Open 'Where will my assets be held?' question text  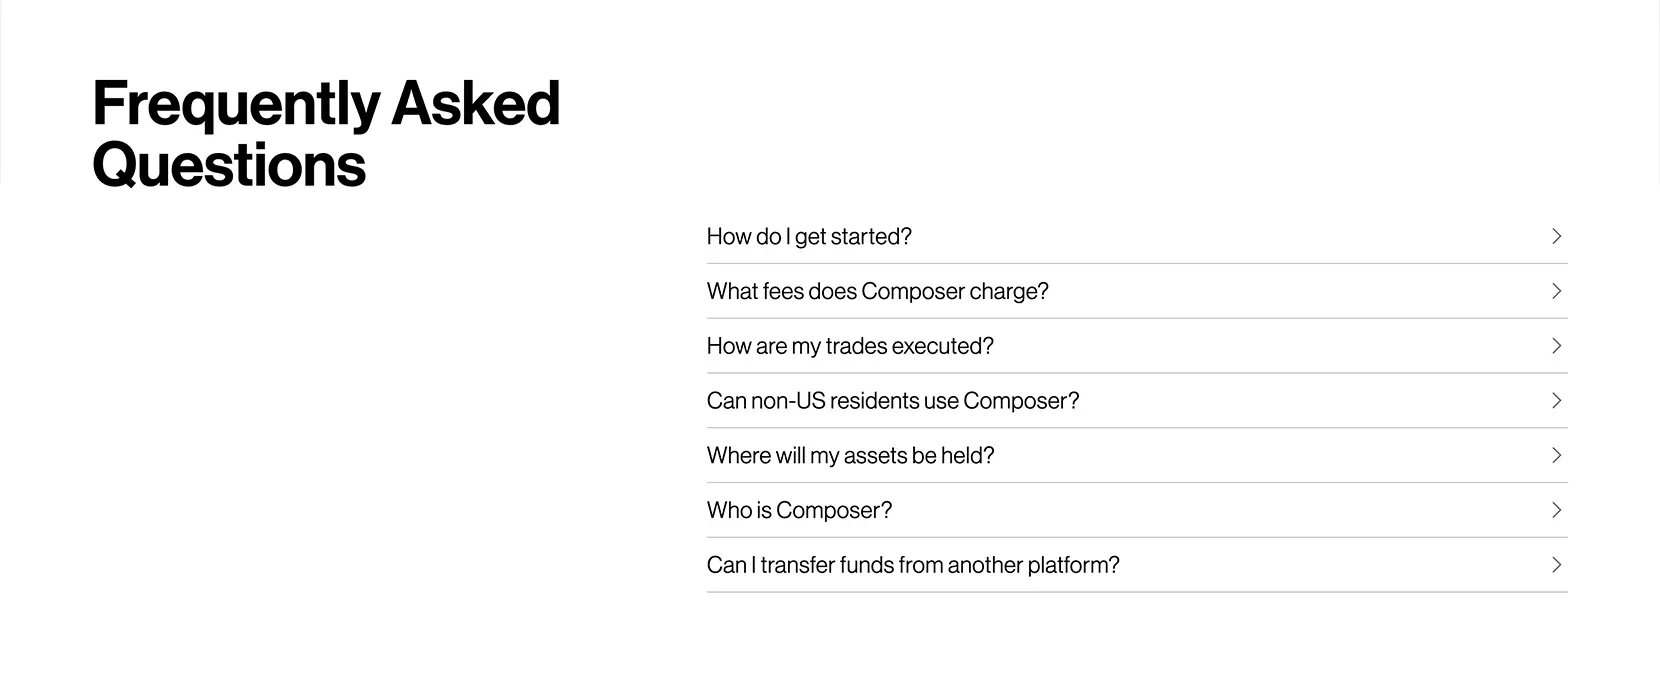(x=851, y=456)
